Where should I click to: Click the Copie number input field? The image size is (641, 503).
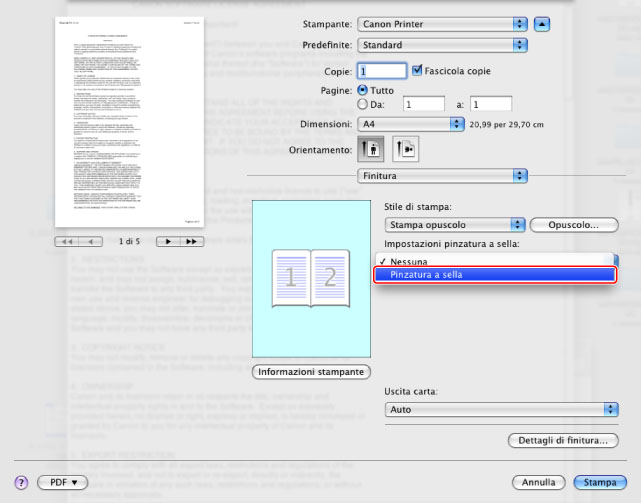(x=382, y=72)
